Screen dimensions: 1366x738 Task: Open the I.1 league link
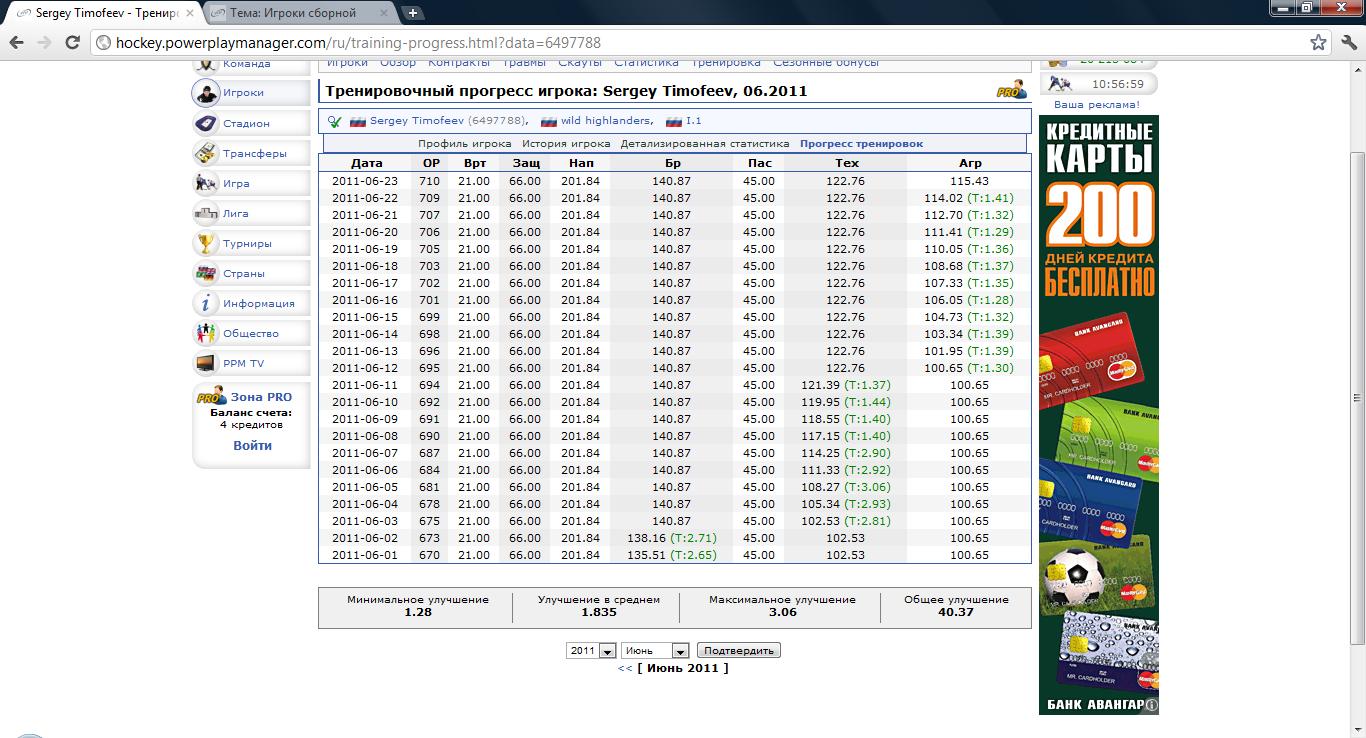[x=694, y=121]
